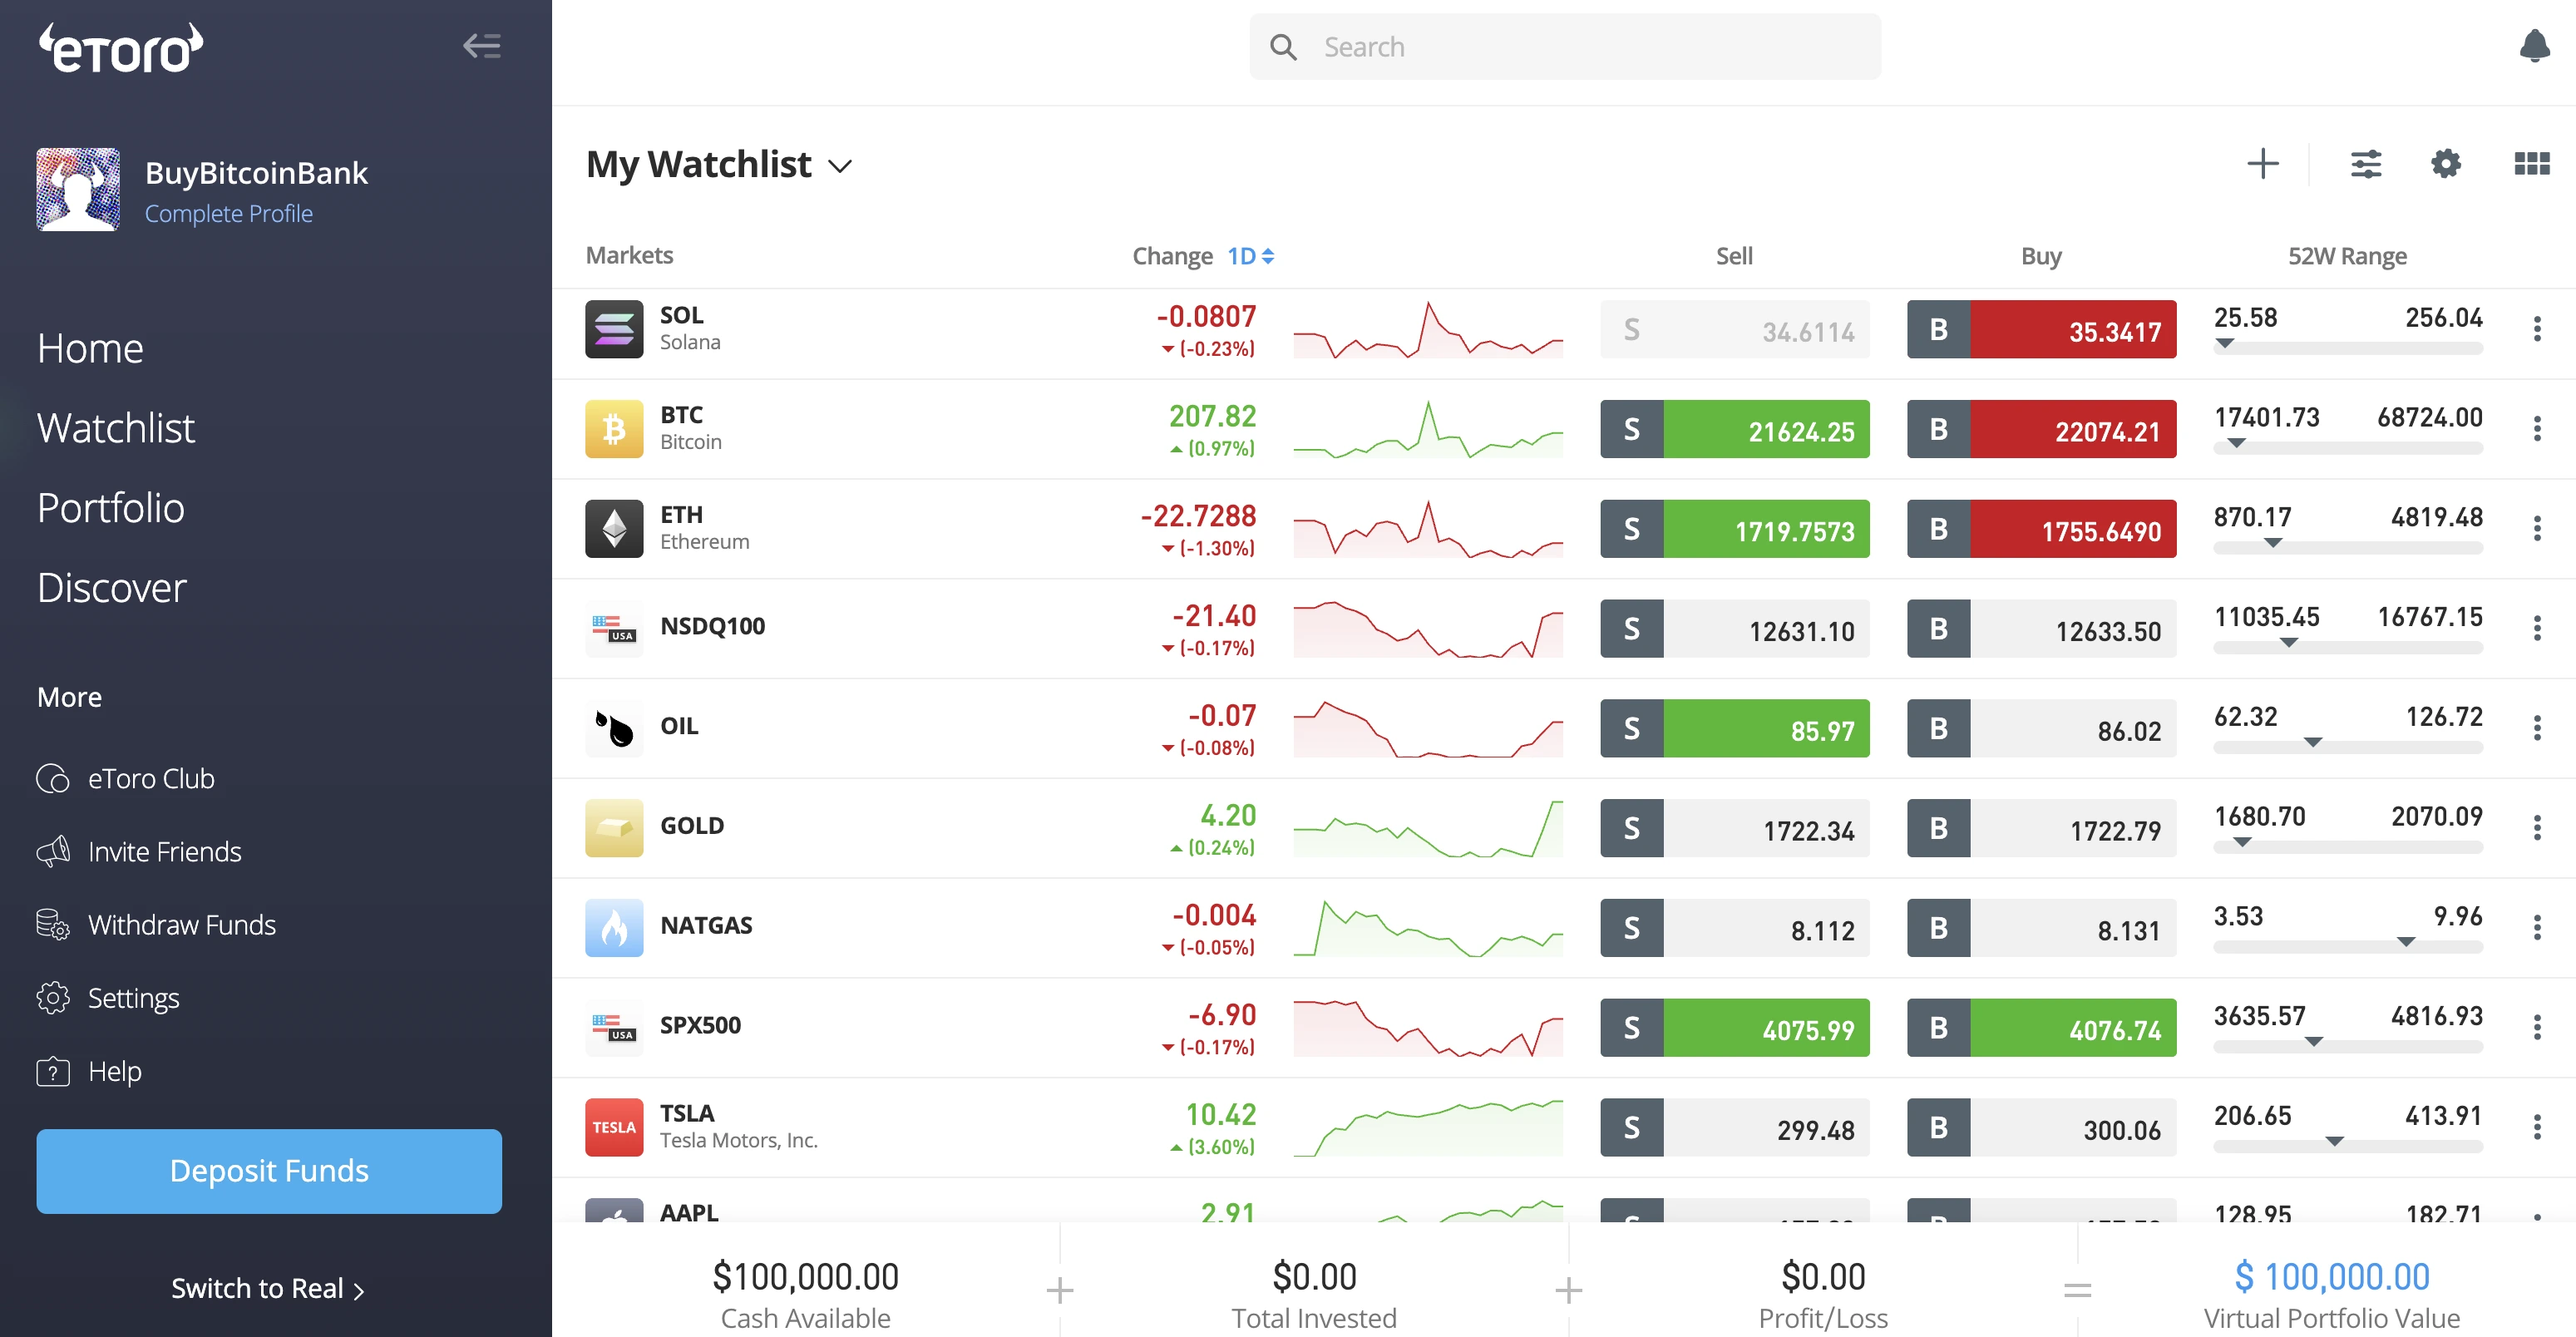Buy SOL at 35.3417
Screen dimensions: 2576x1337
tap(2042, 329)
